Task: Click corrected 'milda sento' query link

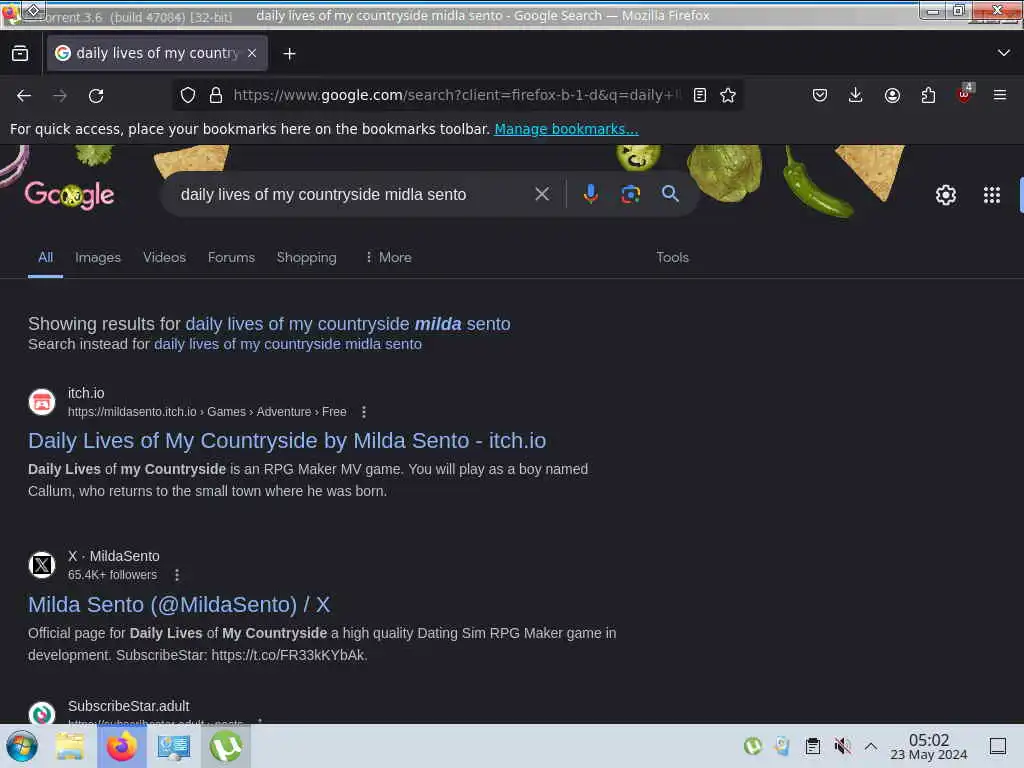Action: point(348,324)
